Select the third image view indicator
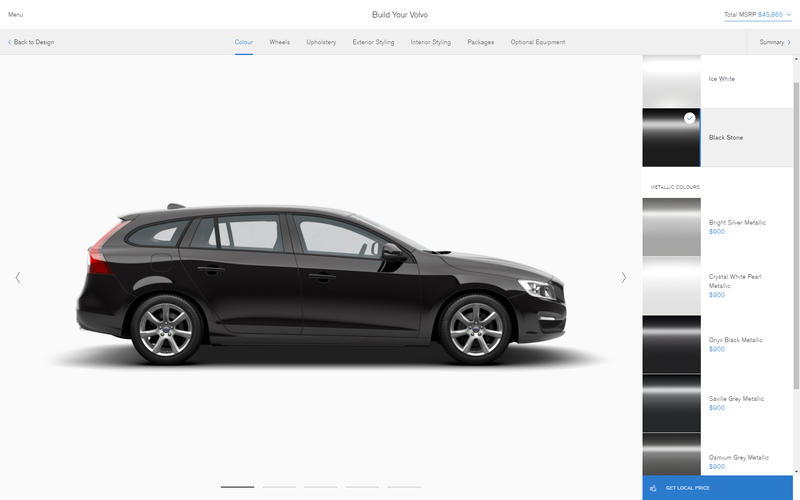This screenshot has width=800, height=500. 320,487
